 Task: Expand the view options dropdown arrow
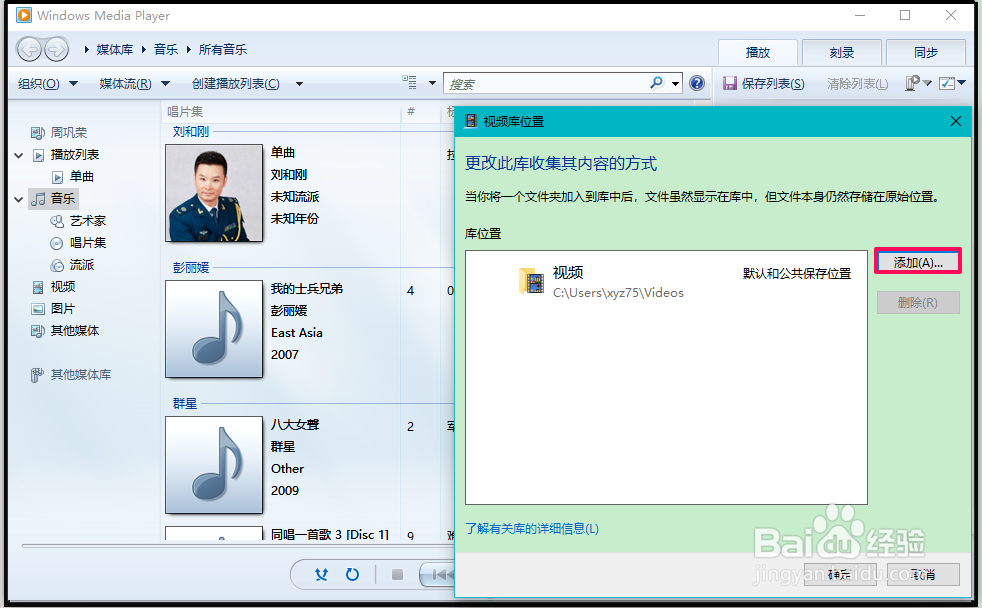point(432,83)
